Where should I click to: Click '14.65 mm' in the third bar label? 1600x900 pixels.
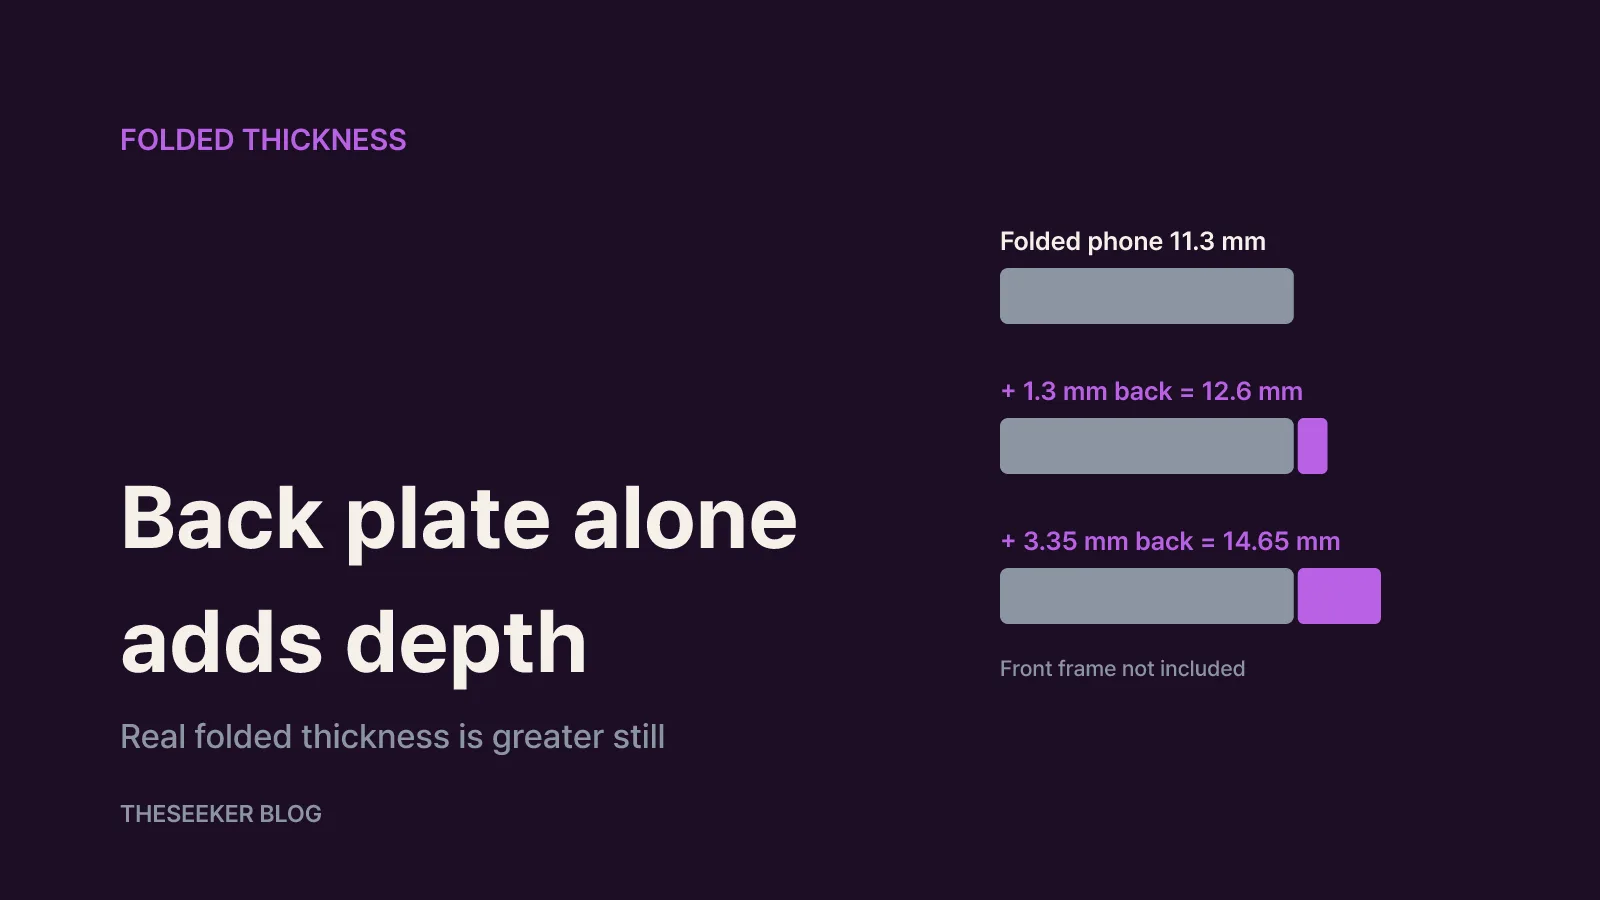[1281, 541]
